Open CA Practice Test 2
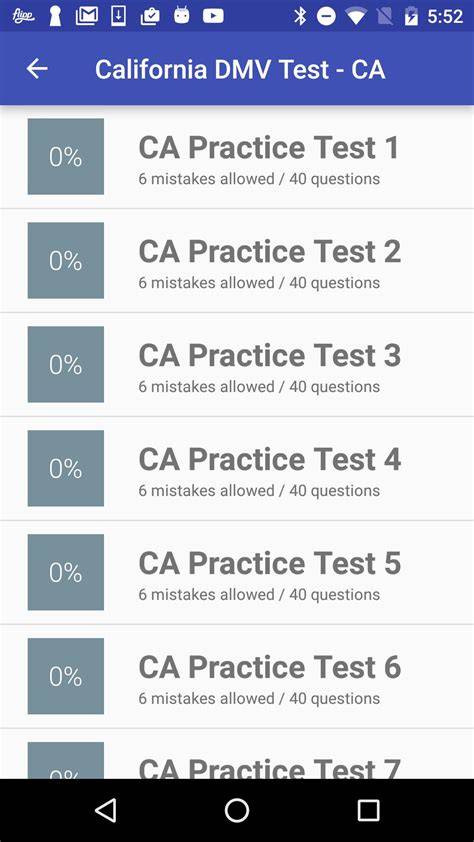 pyautogui.click(x=237, y=260)
